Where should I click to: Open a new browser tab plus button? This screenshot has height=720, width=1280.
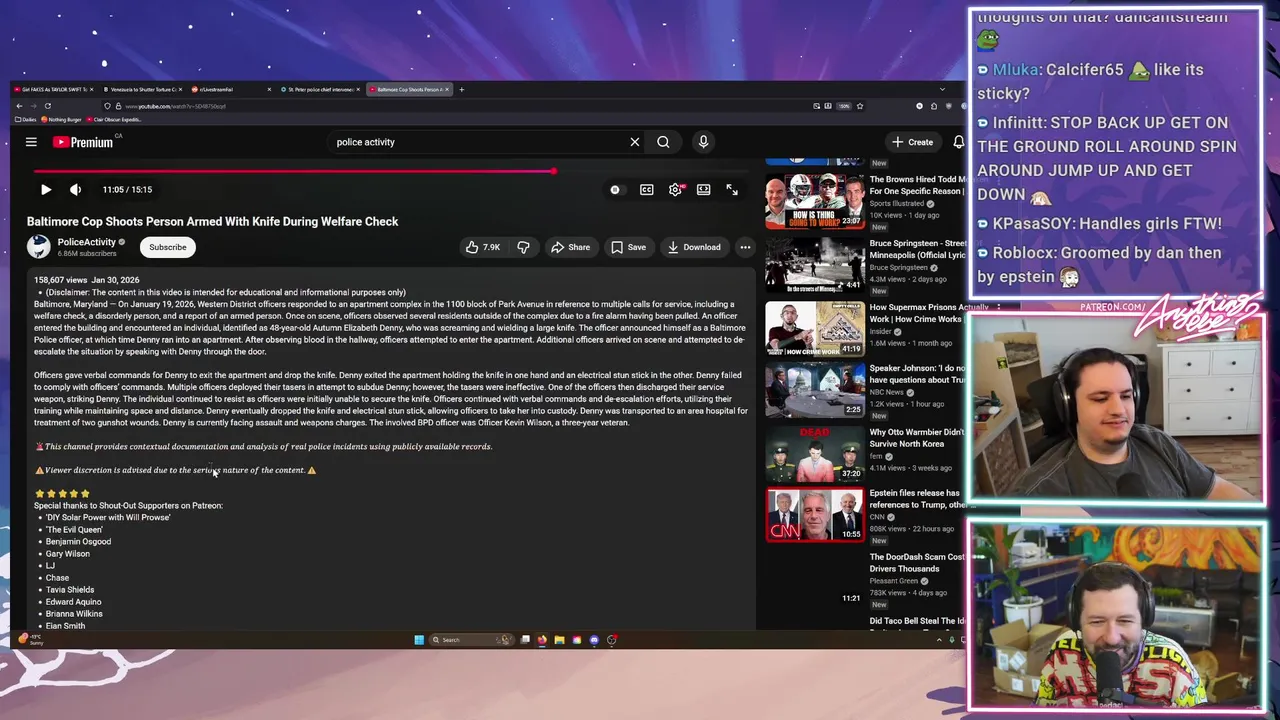click(x=461, y=89)
